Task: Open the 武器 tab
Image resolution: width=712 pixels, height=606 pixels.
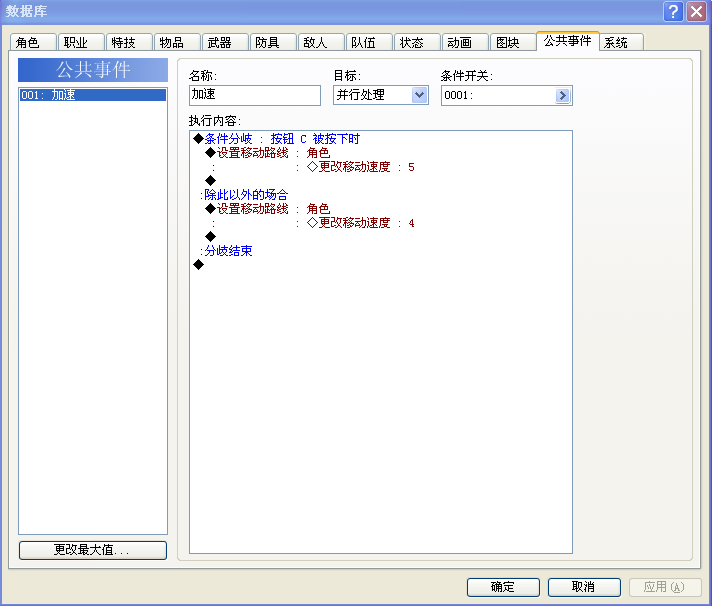Action: click(x=226, y=42)
